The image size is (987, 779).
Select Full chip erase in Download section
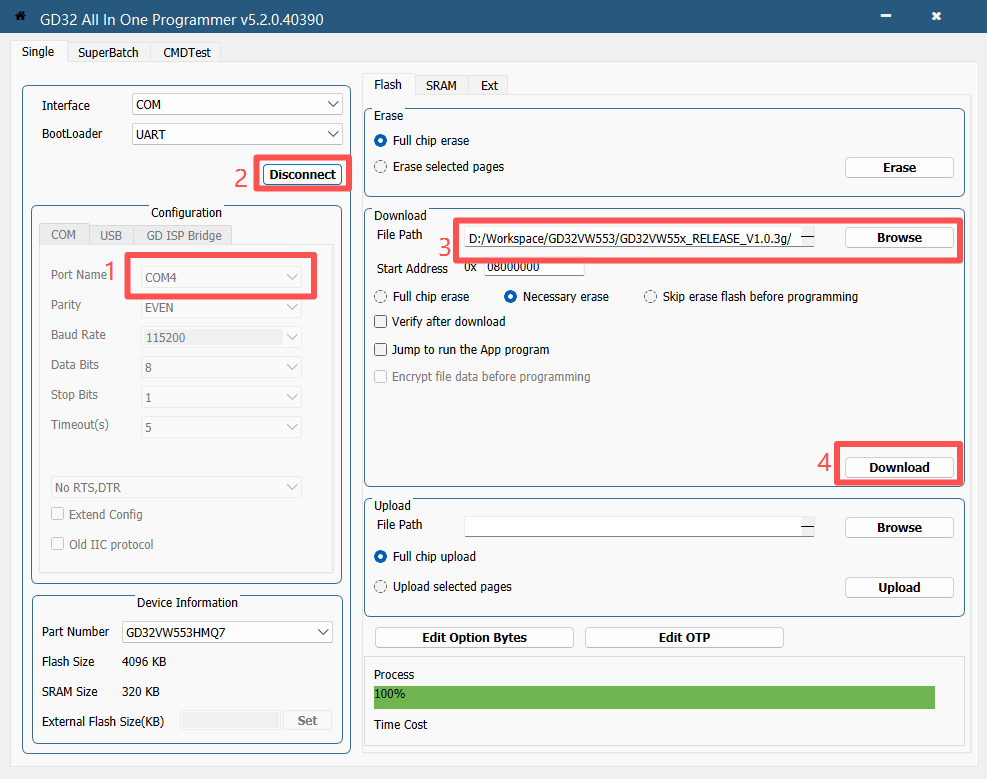tap(422, 296)
